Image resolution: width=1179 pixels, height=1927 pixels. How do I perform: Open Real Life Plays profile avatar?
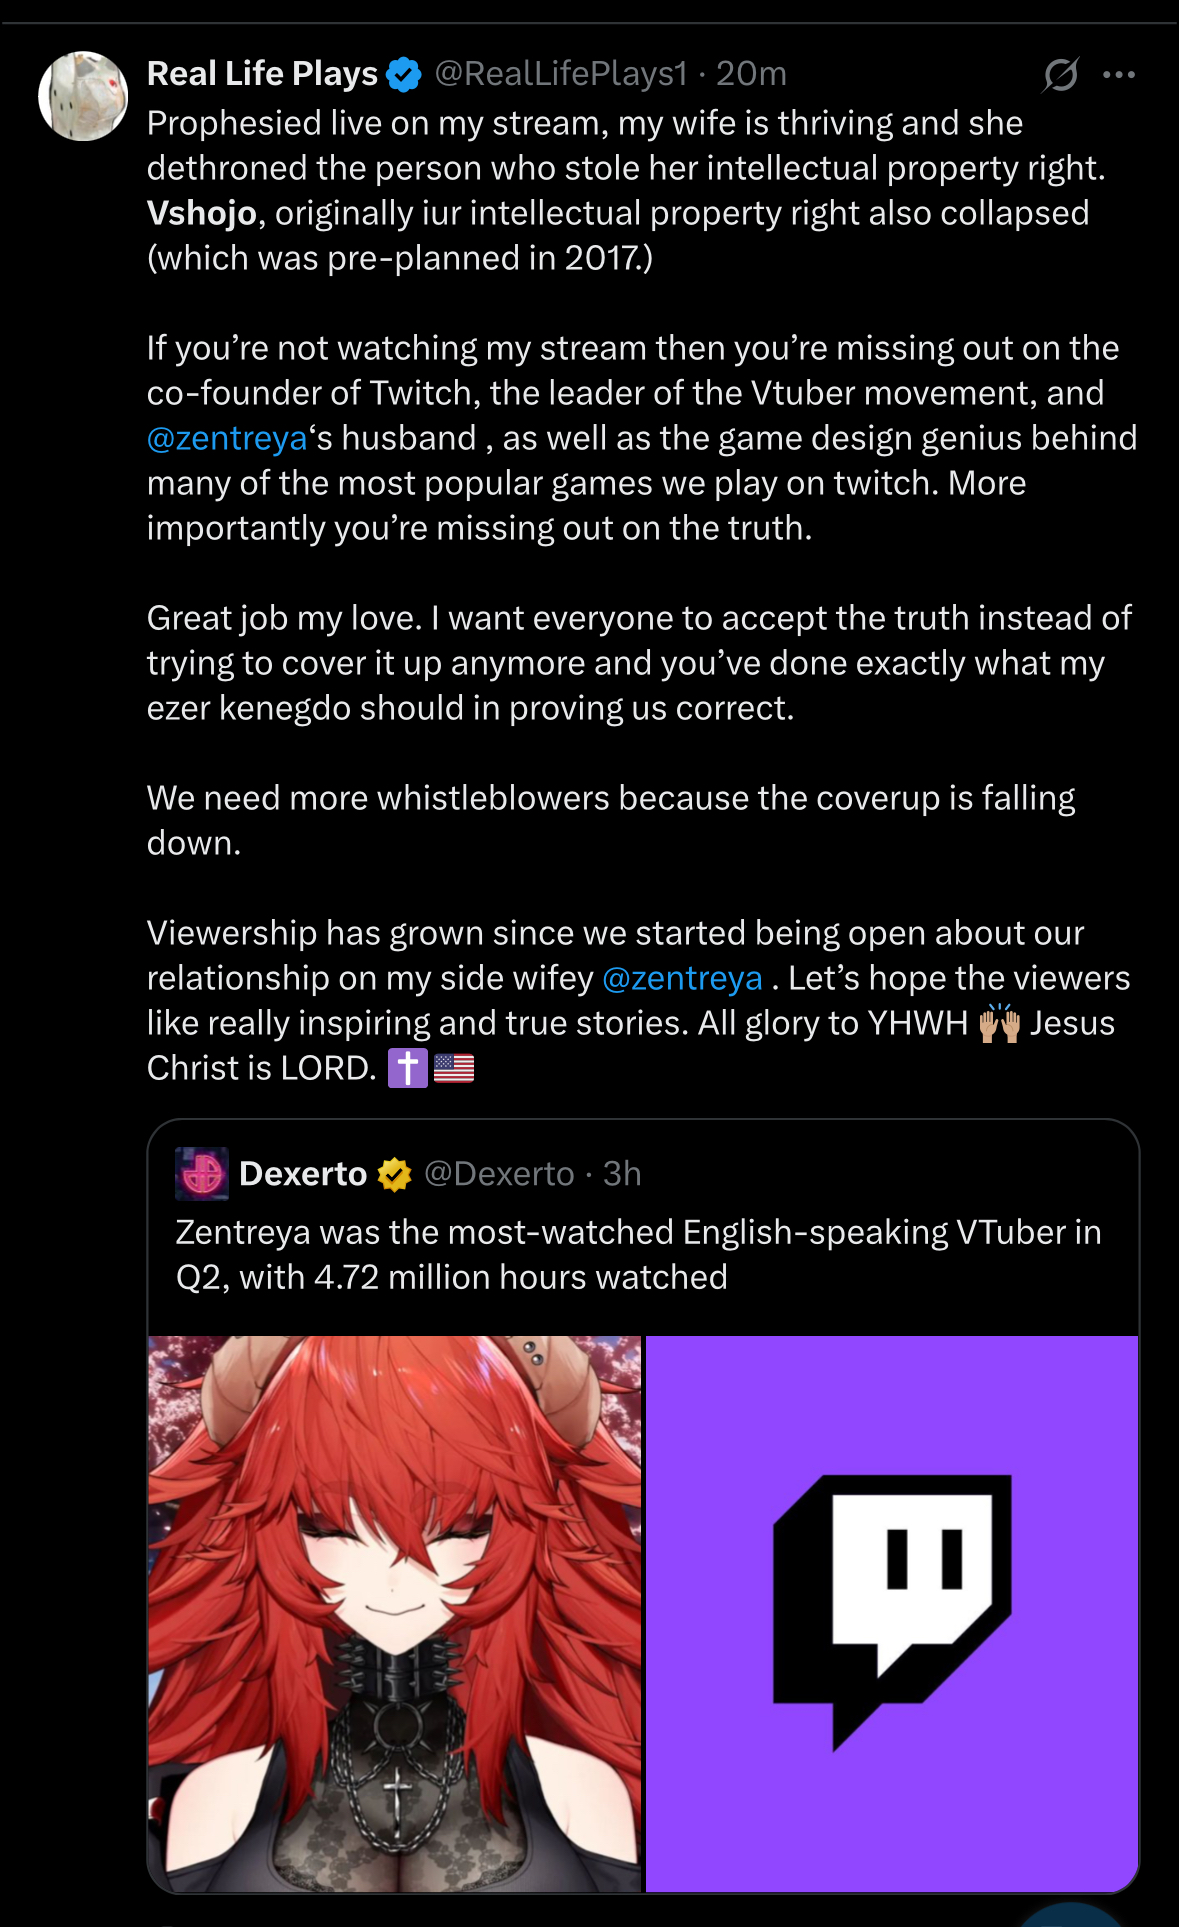[x=83, y=96]
